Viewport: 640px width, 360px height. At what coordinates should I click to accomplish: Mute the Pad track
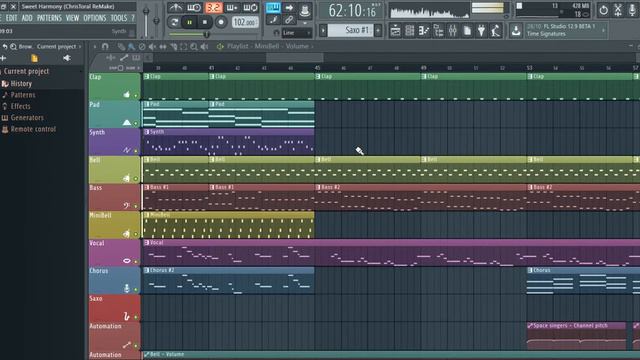coord(136,123)
